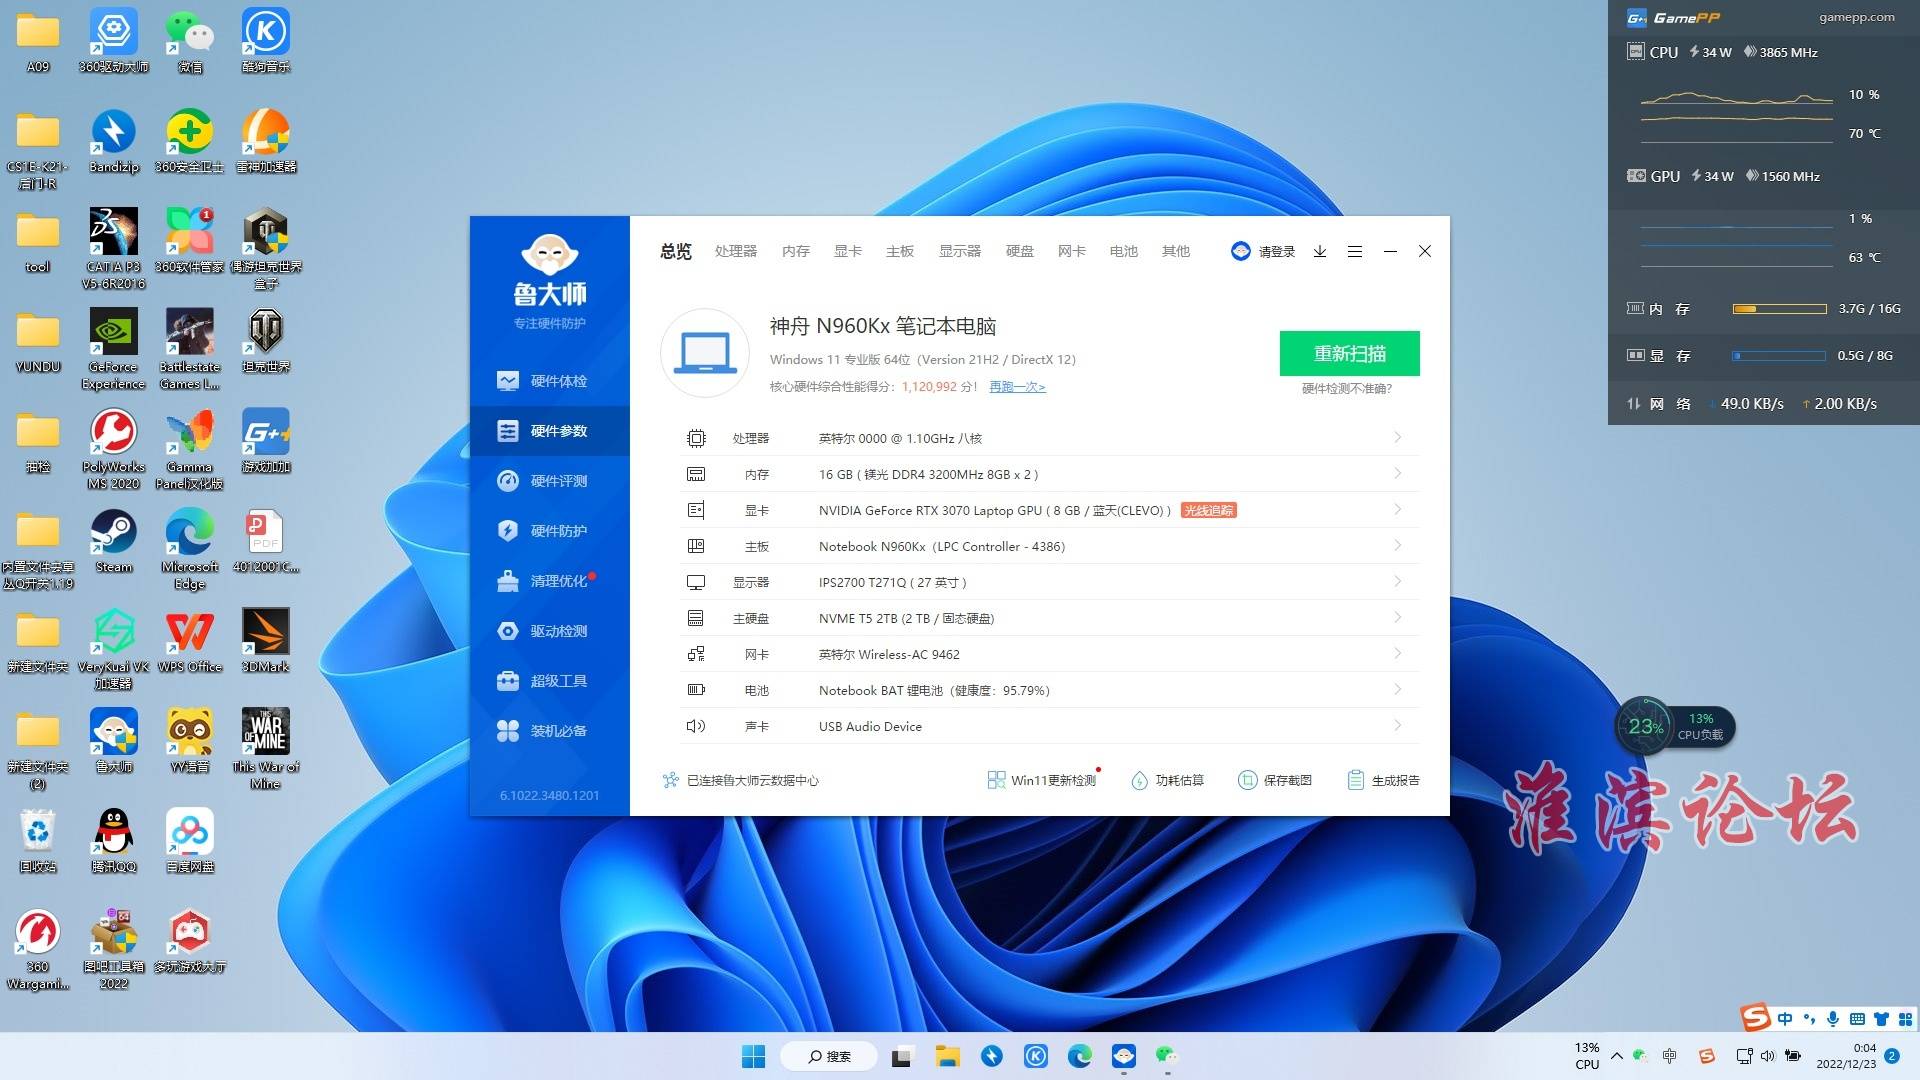The width and height of the screenshot is (1920, 1080).
Task: Expand the 主板 row chevron
Action: coord(1398,545)
